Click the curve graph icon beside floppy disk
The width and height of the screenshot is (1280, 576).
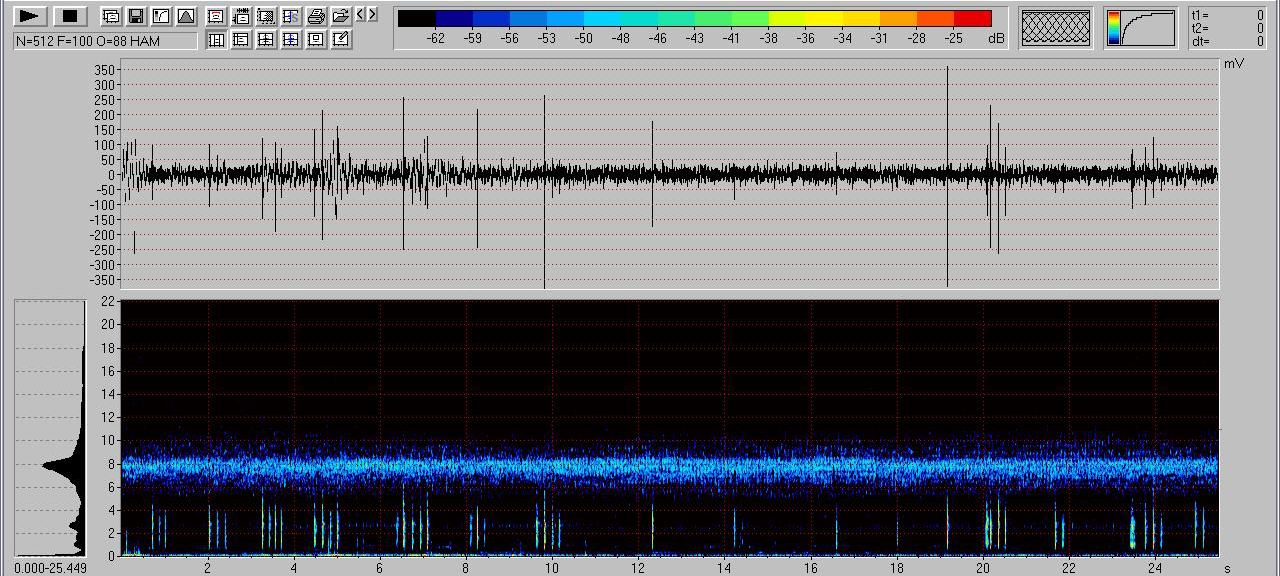point(161,16)
